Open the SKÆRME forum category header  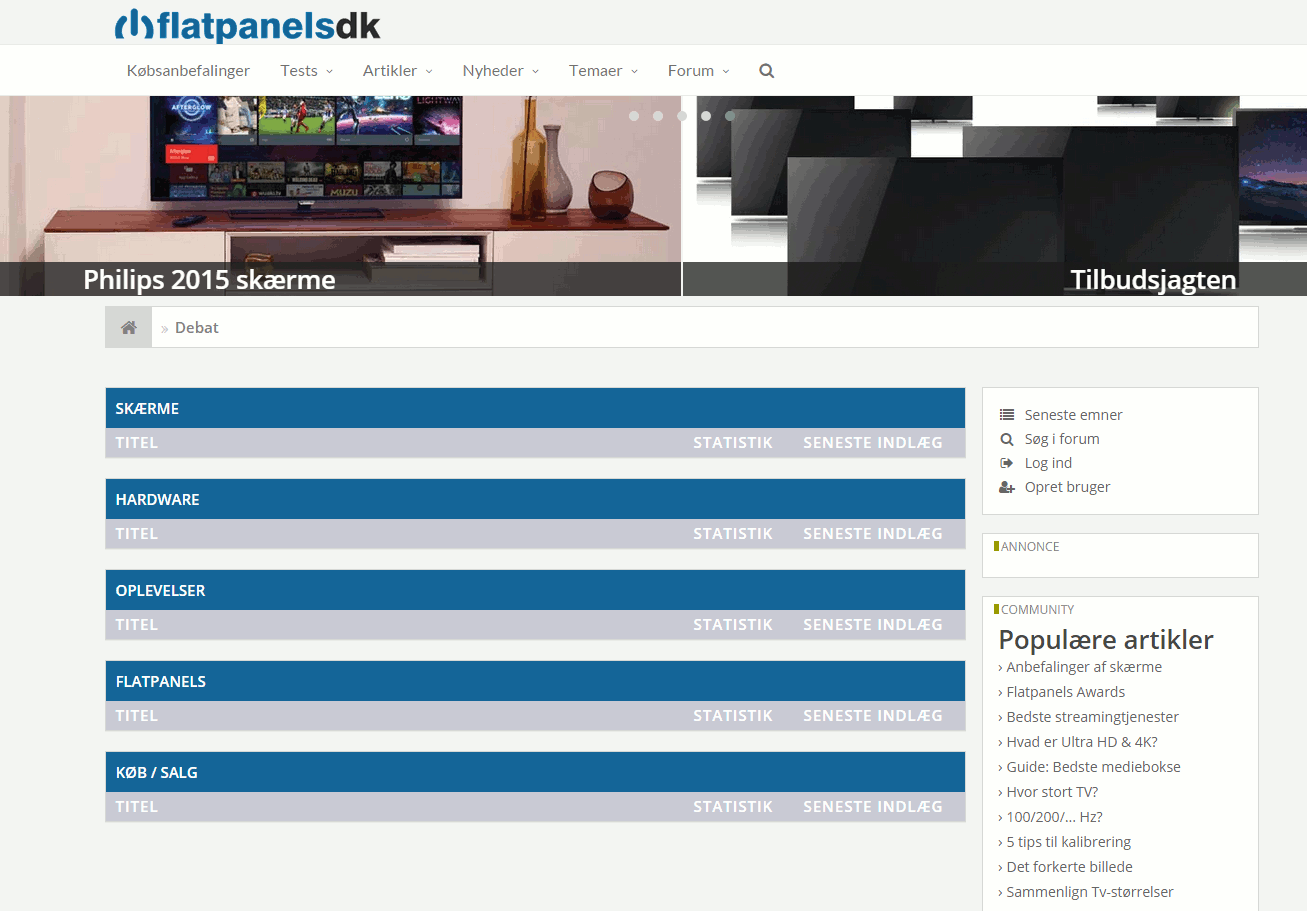(x=147, y=409)
